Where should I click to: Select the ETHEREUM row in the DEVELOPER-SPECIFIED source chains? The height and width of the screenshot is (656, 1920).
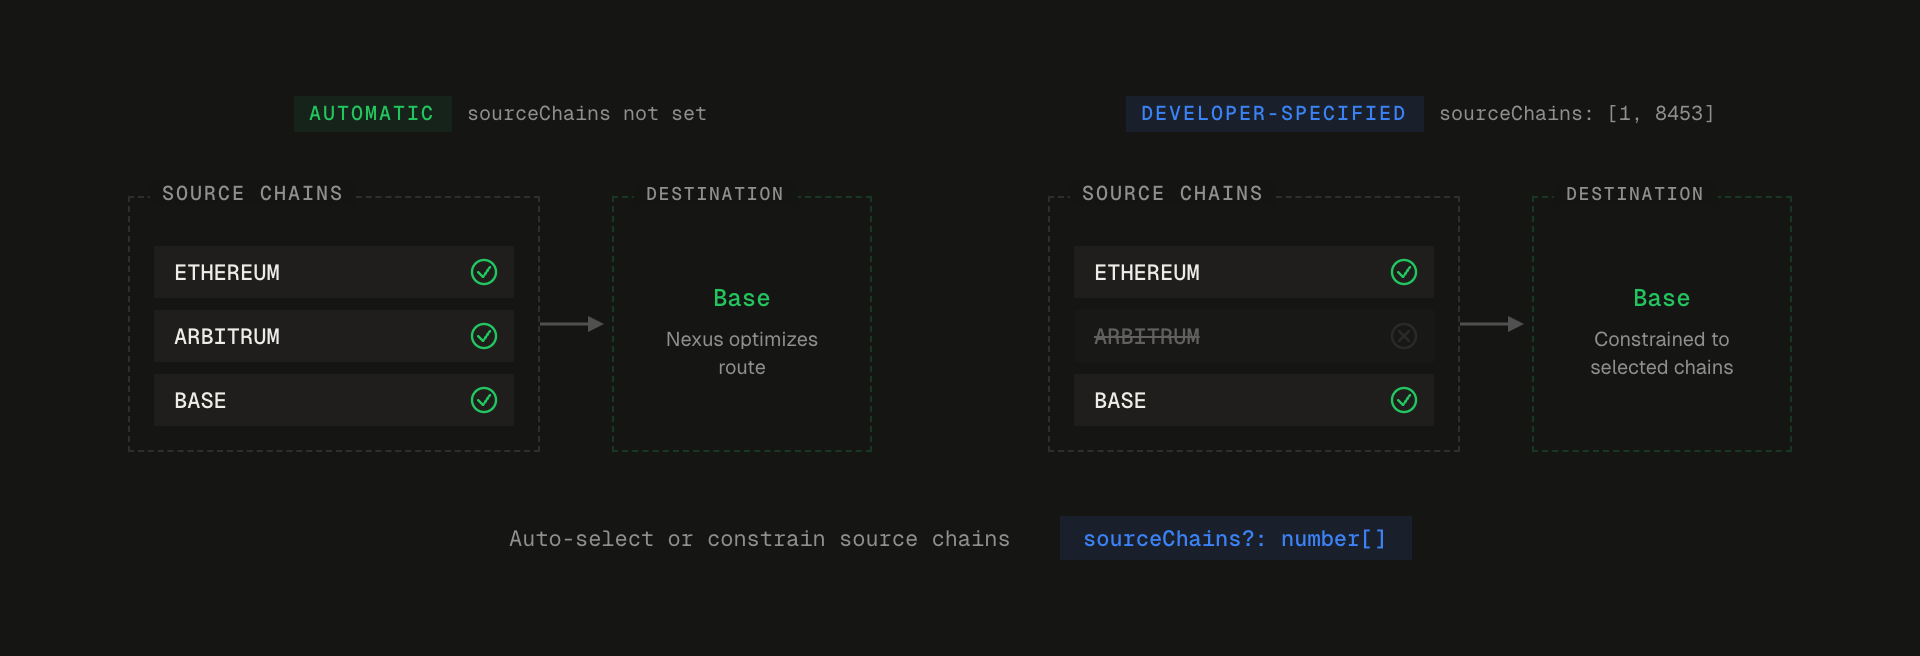(1254, 272)
